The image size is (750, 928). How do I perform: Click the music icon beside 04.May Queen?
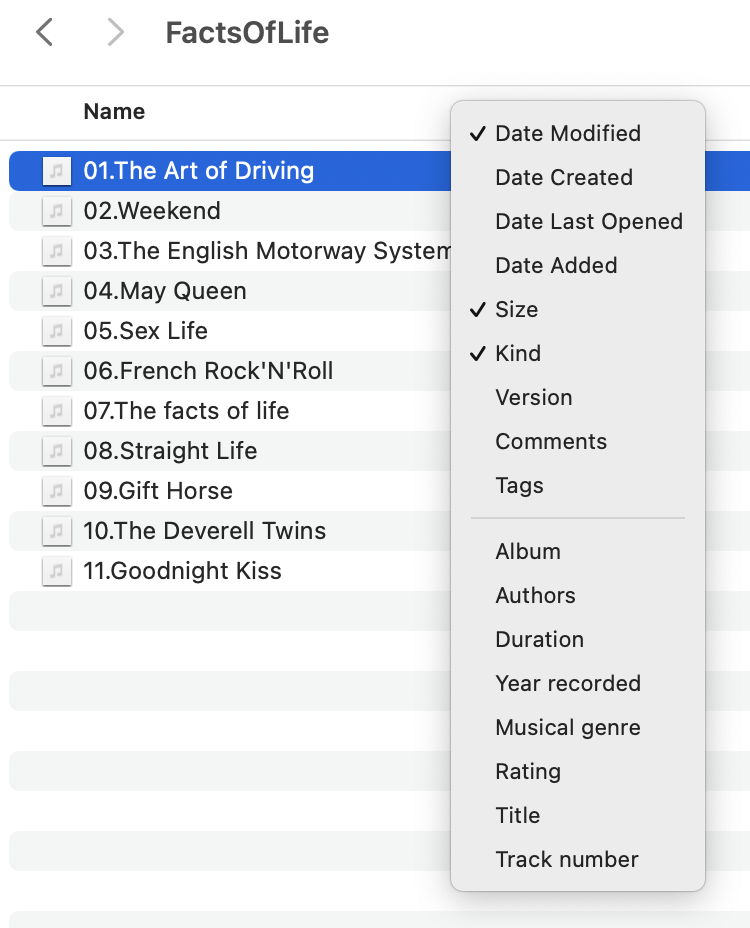[57, 291]
